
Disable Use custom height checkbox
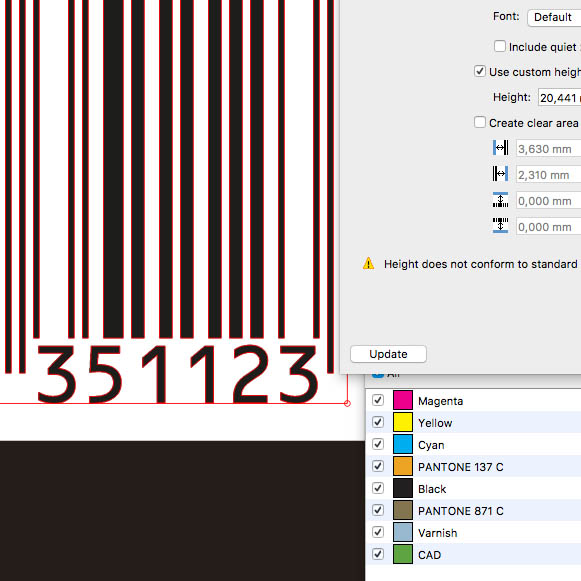[x=479, y=71]
